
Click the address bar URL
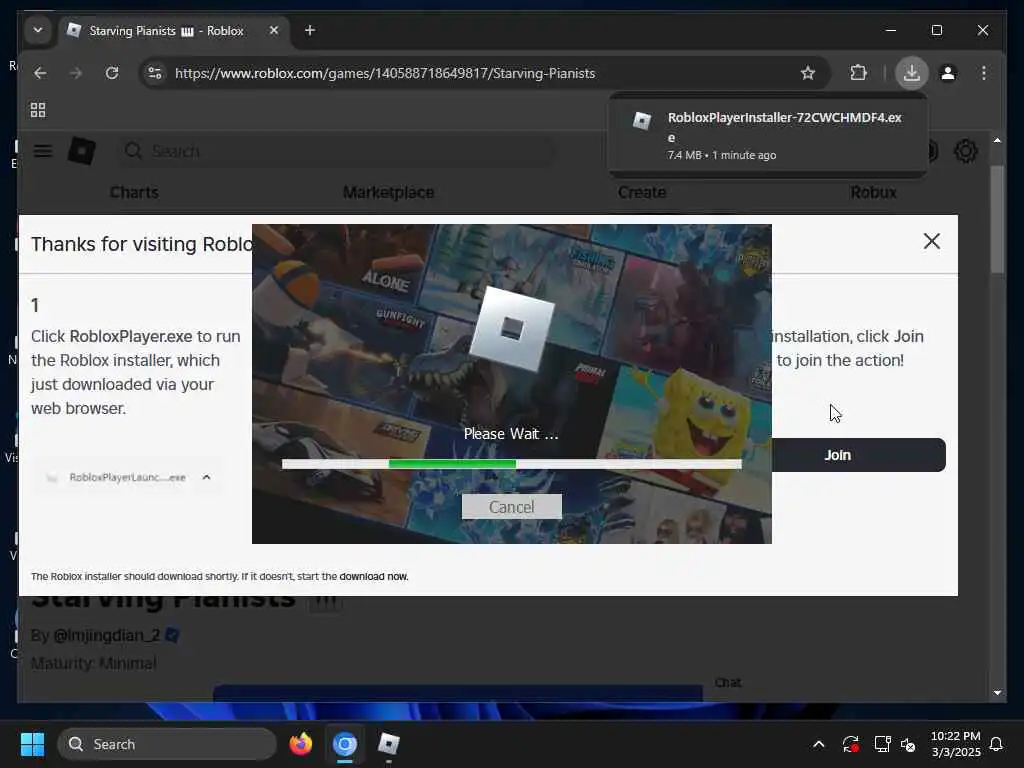(385, 73)
